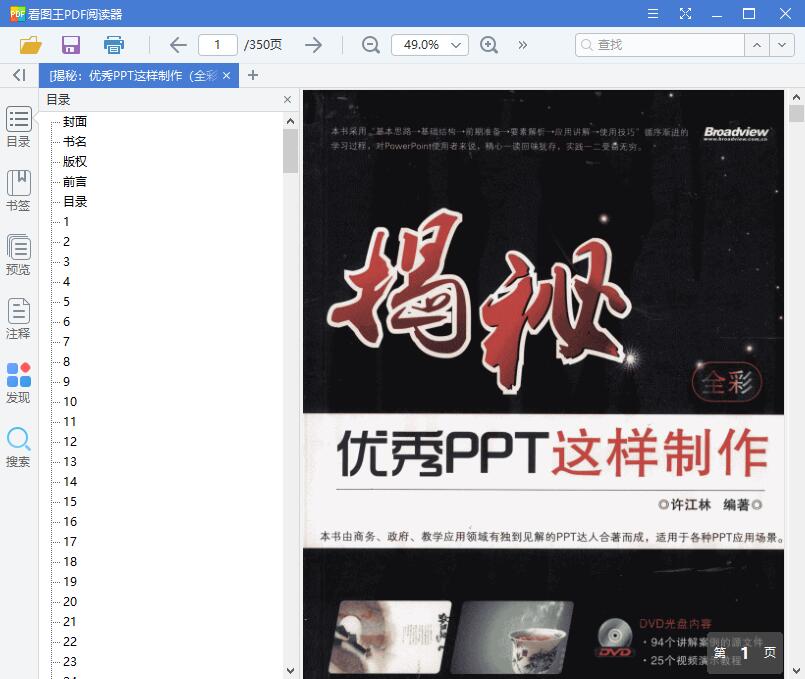Jump to outline entry 23
805x679 pixels.
[x=70, y=662]
